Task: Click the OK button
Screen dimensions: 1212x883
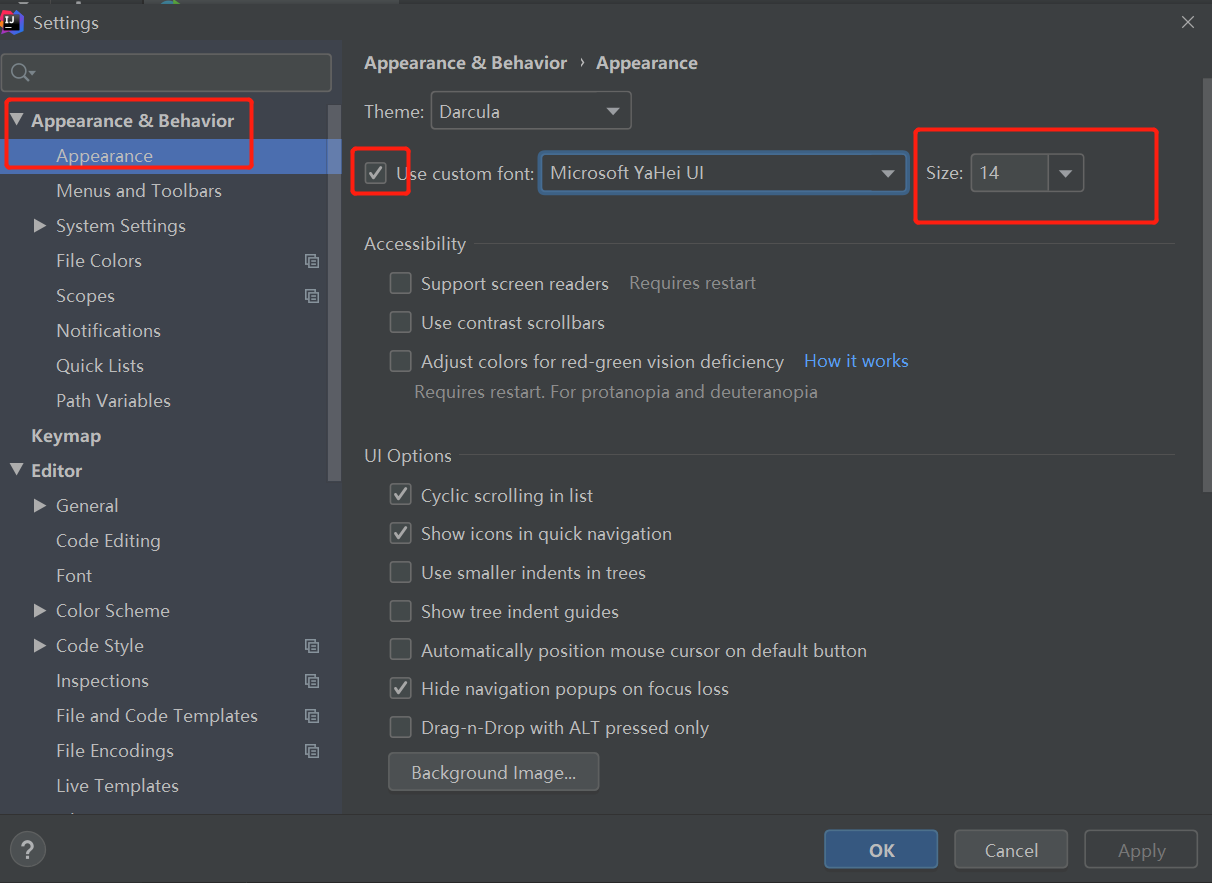Action: point(881,849)
